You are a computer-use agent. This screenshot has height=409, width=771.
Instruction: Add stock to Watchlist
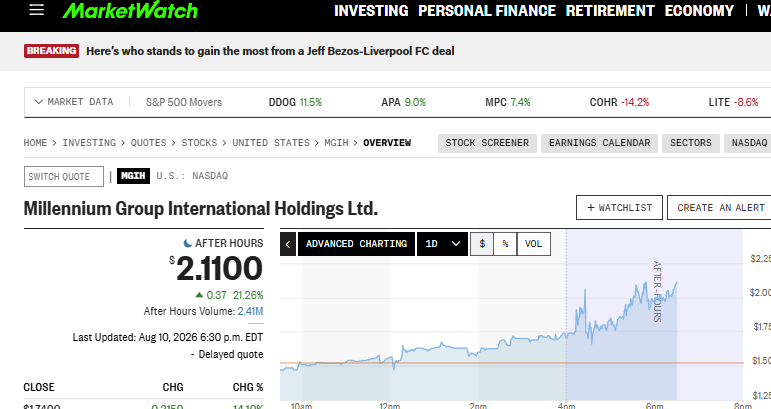pyautogui.click(x=620, y=207)
